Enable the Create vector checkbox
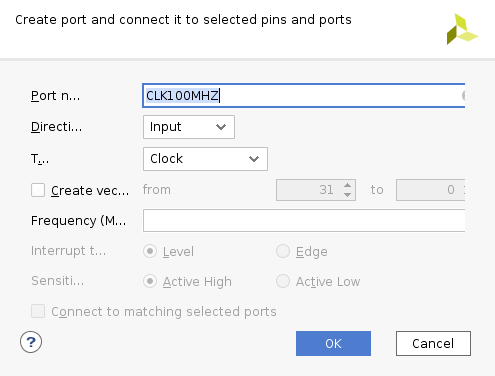The height and width of the screenshot is (376, 495). coord(38,190)
